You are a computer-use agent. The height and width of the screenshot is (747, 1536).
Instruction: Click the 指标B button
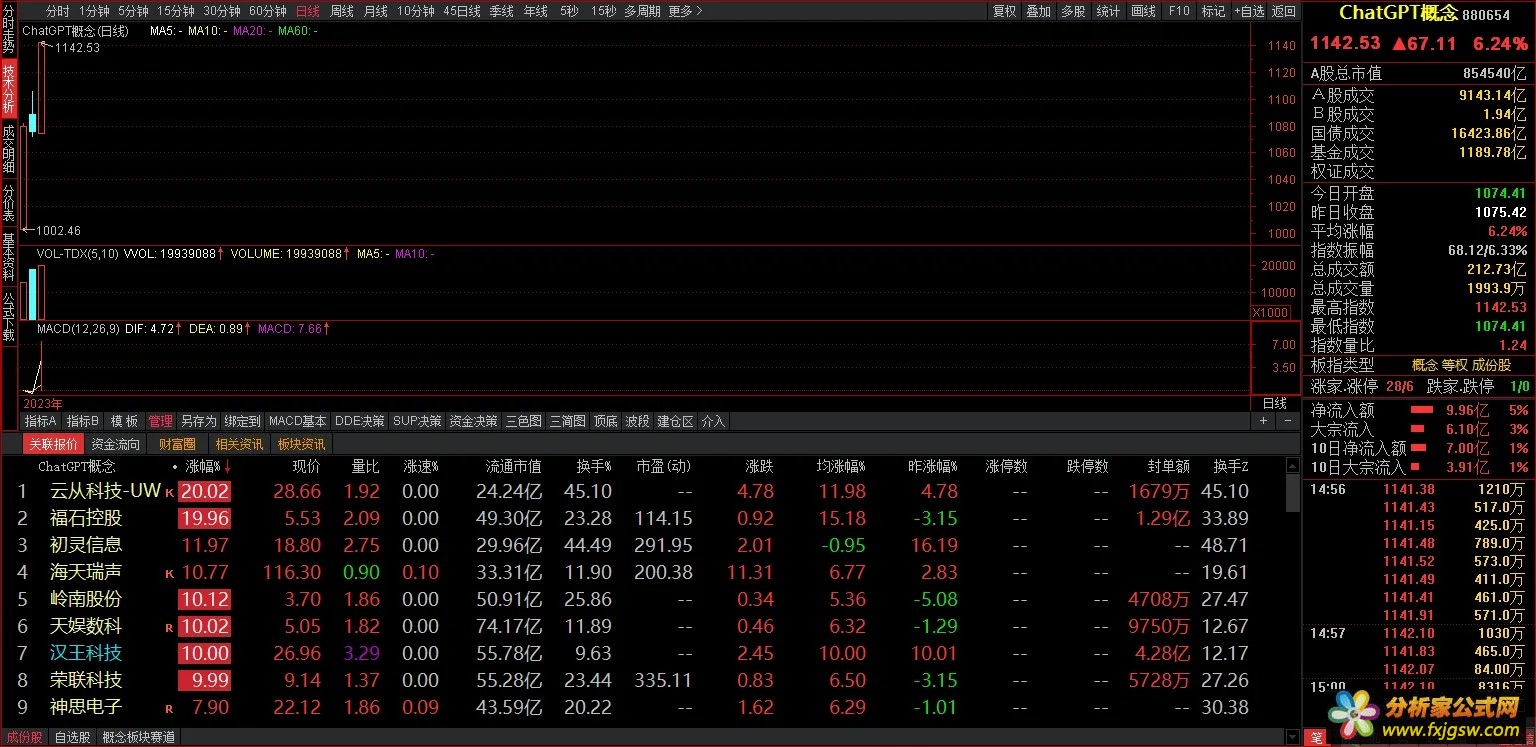coord(83,421)
